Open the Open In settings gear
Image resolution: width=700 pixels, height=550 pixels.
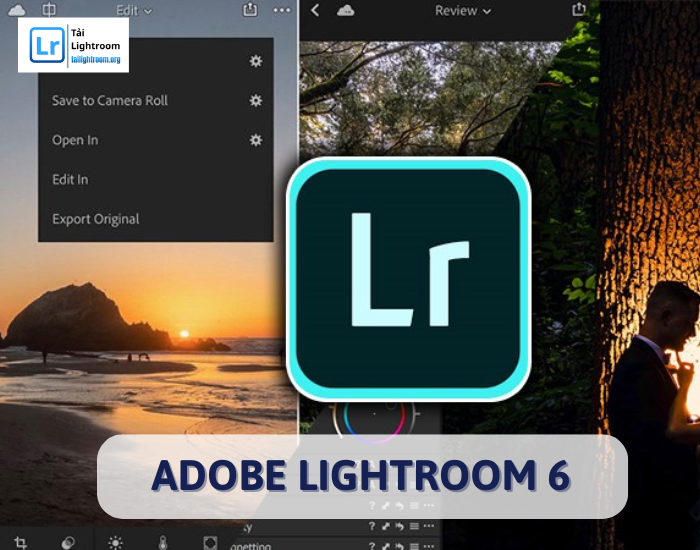point(256,140)
